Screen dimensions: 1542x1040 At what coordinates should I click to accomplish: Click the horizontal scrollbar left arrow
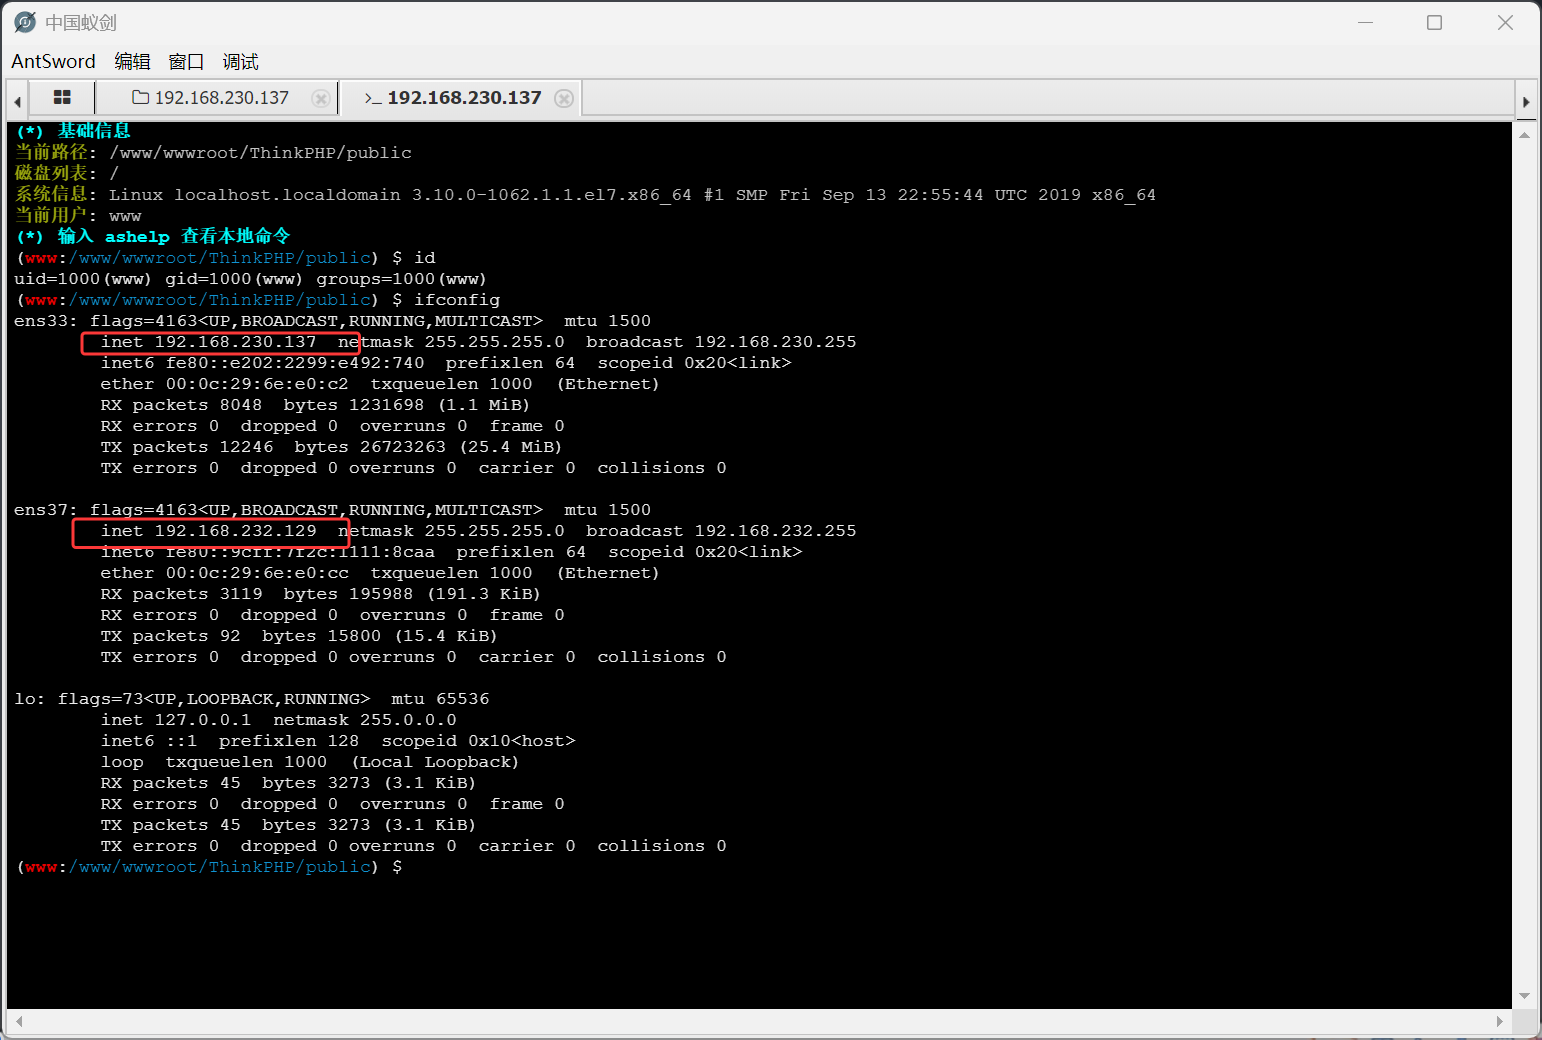click(18, 1021)
